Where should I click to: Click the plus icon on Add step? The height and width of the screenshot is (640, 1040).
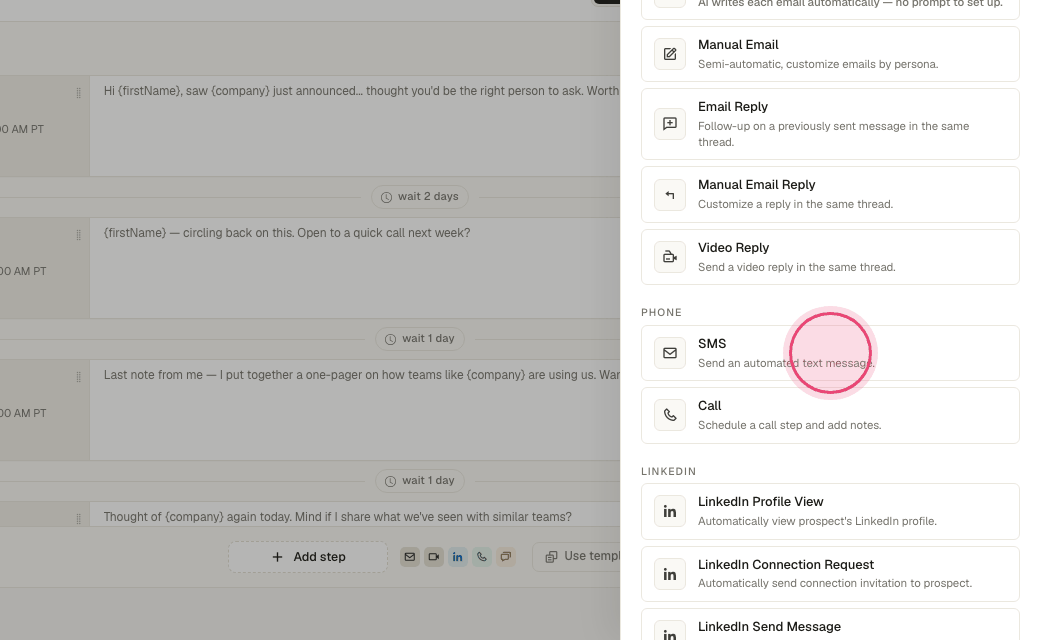click(277, 557)
